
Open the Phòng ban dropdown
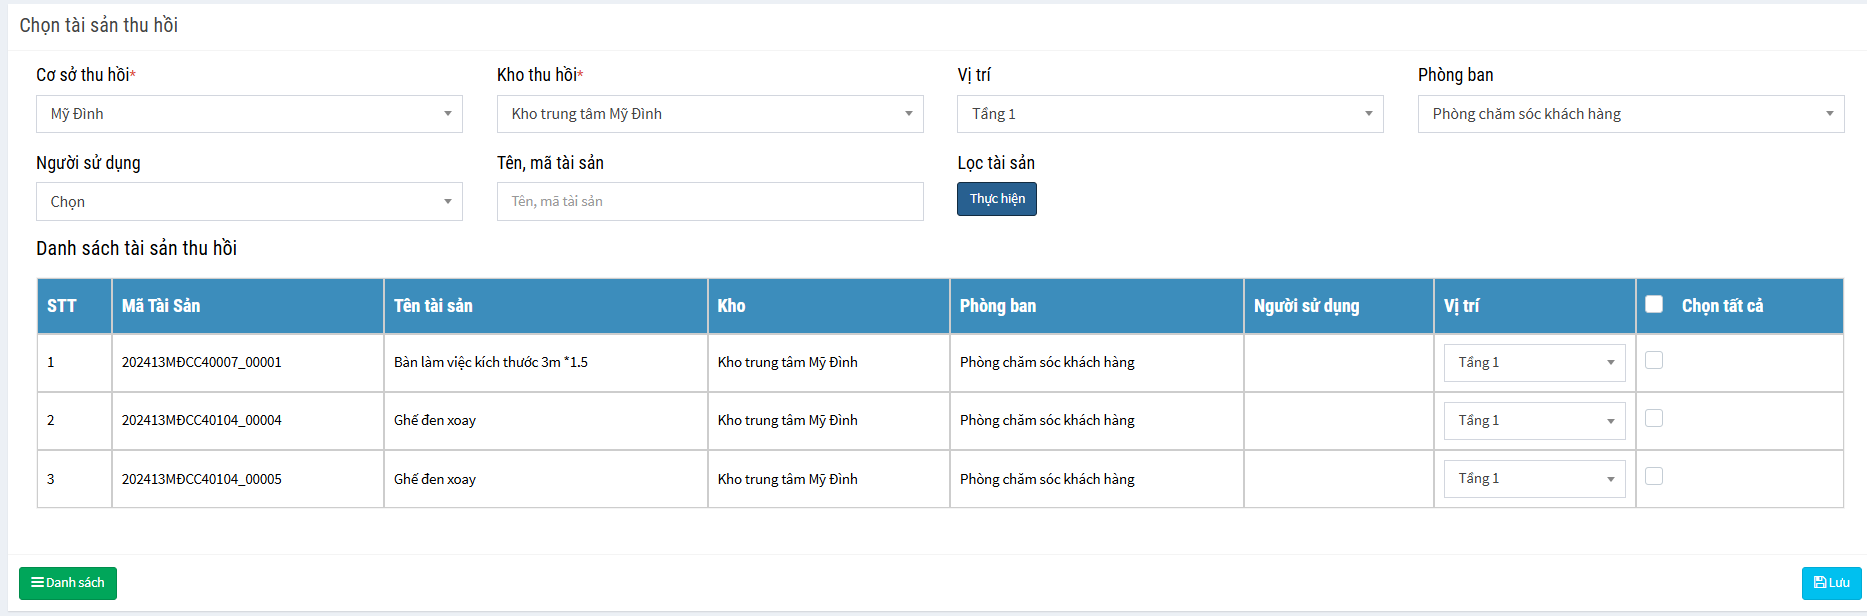click(1631, 114)
